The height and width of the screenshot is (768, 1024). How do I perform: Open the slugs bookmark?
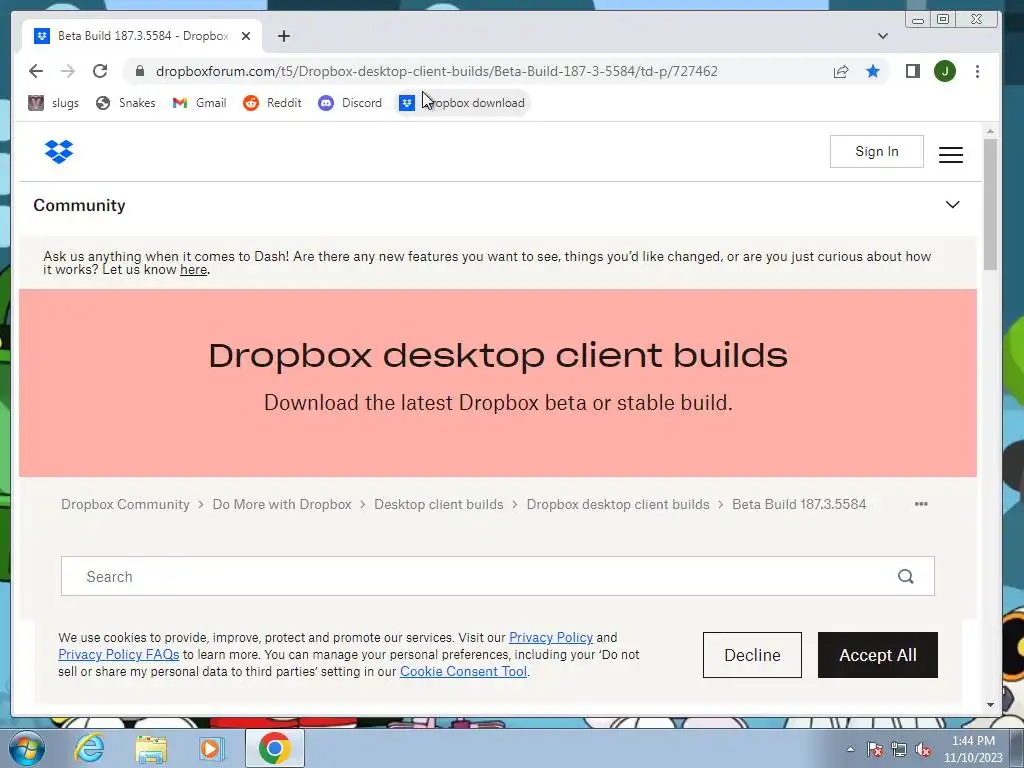tap(54, 103)
